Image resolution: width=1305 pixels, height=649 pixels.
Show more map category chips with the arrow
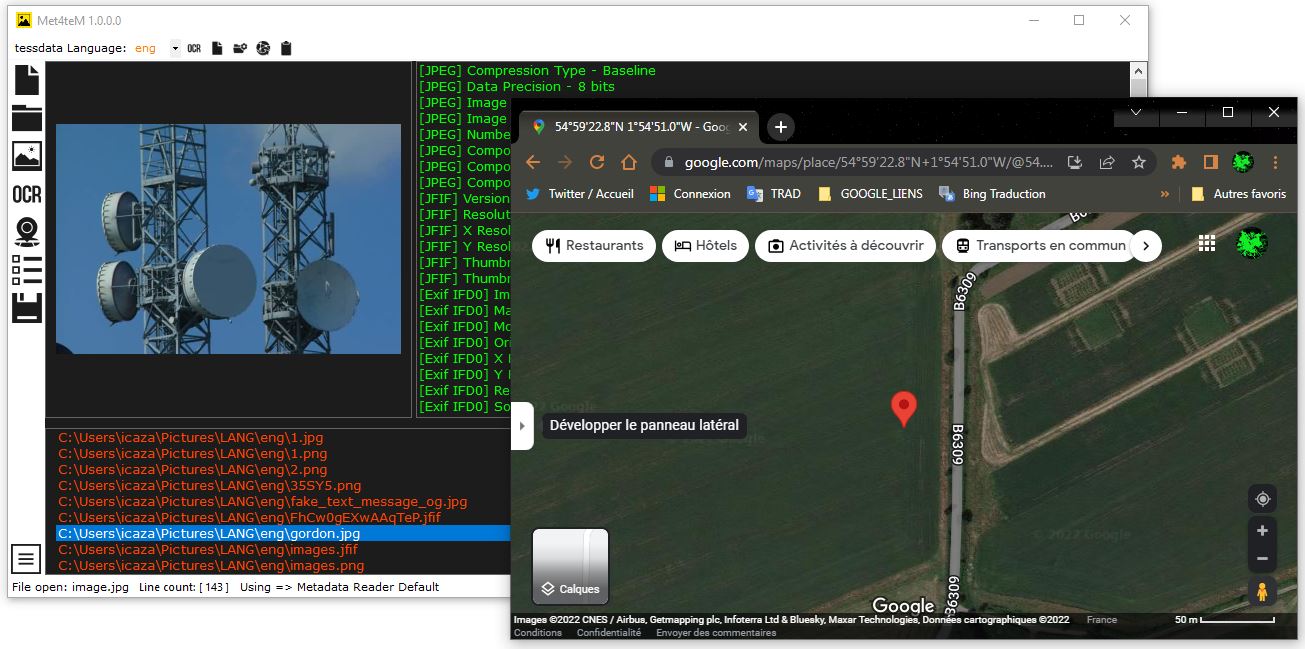click(x=1146, y=246)
